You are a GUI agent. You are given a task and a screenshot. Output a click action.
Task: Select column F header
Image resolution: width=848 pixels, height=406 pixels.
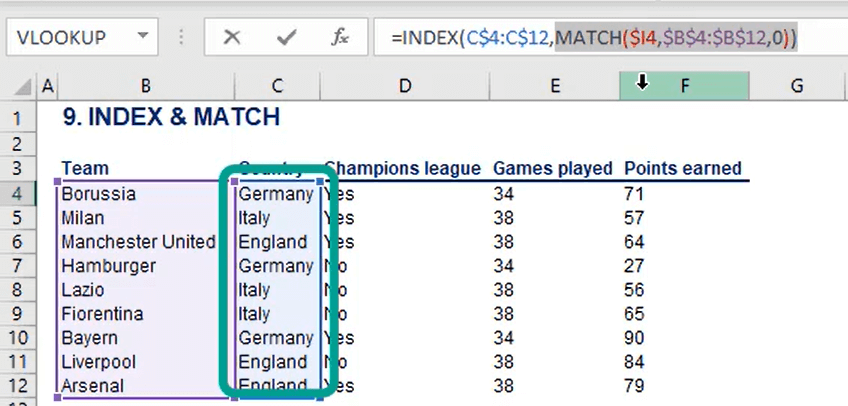[684, 85]
